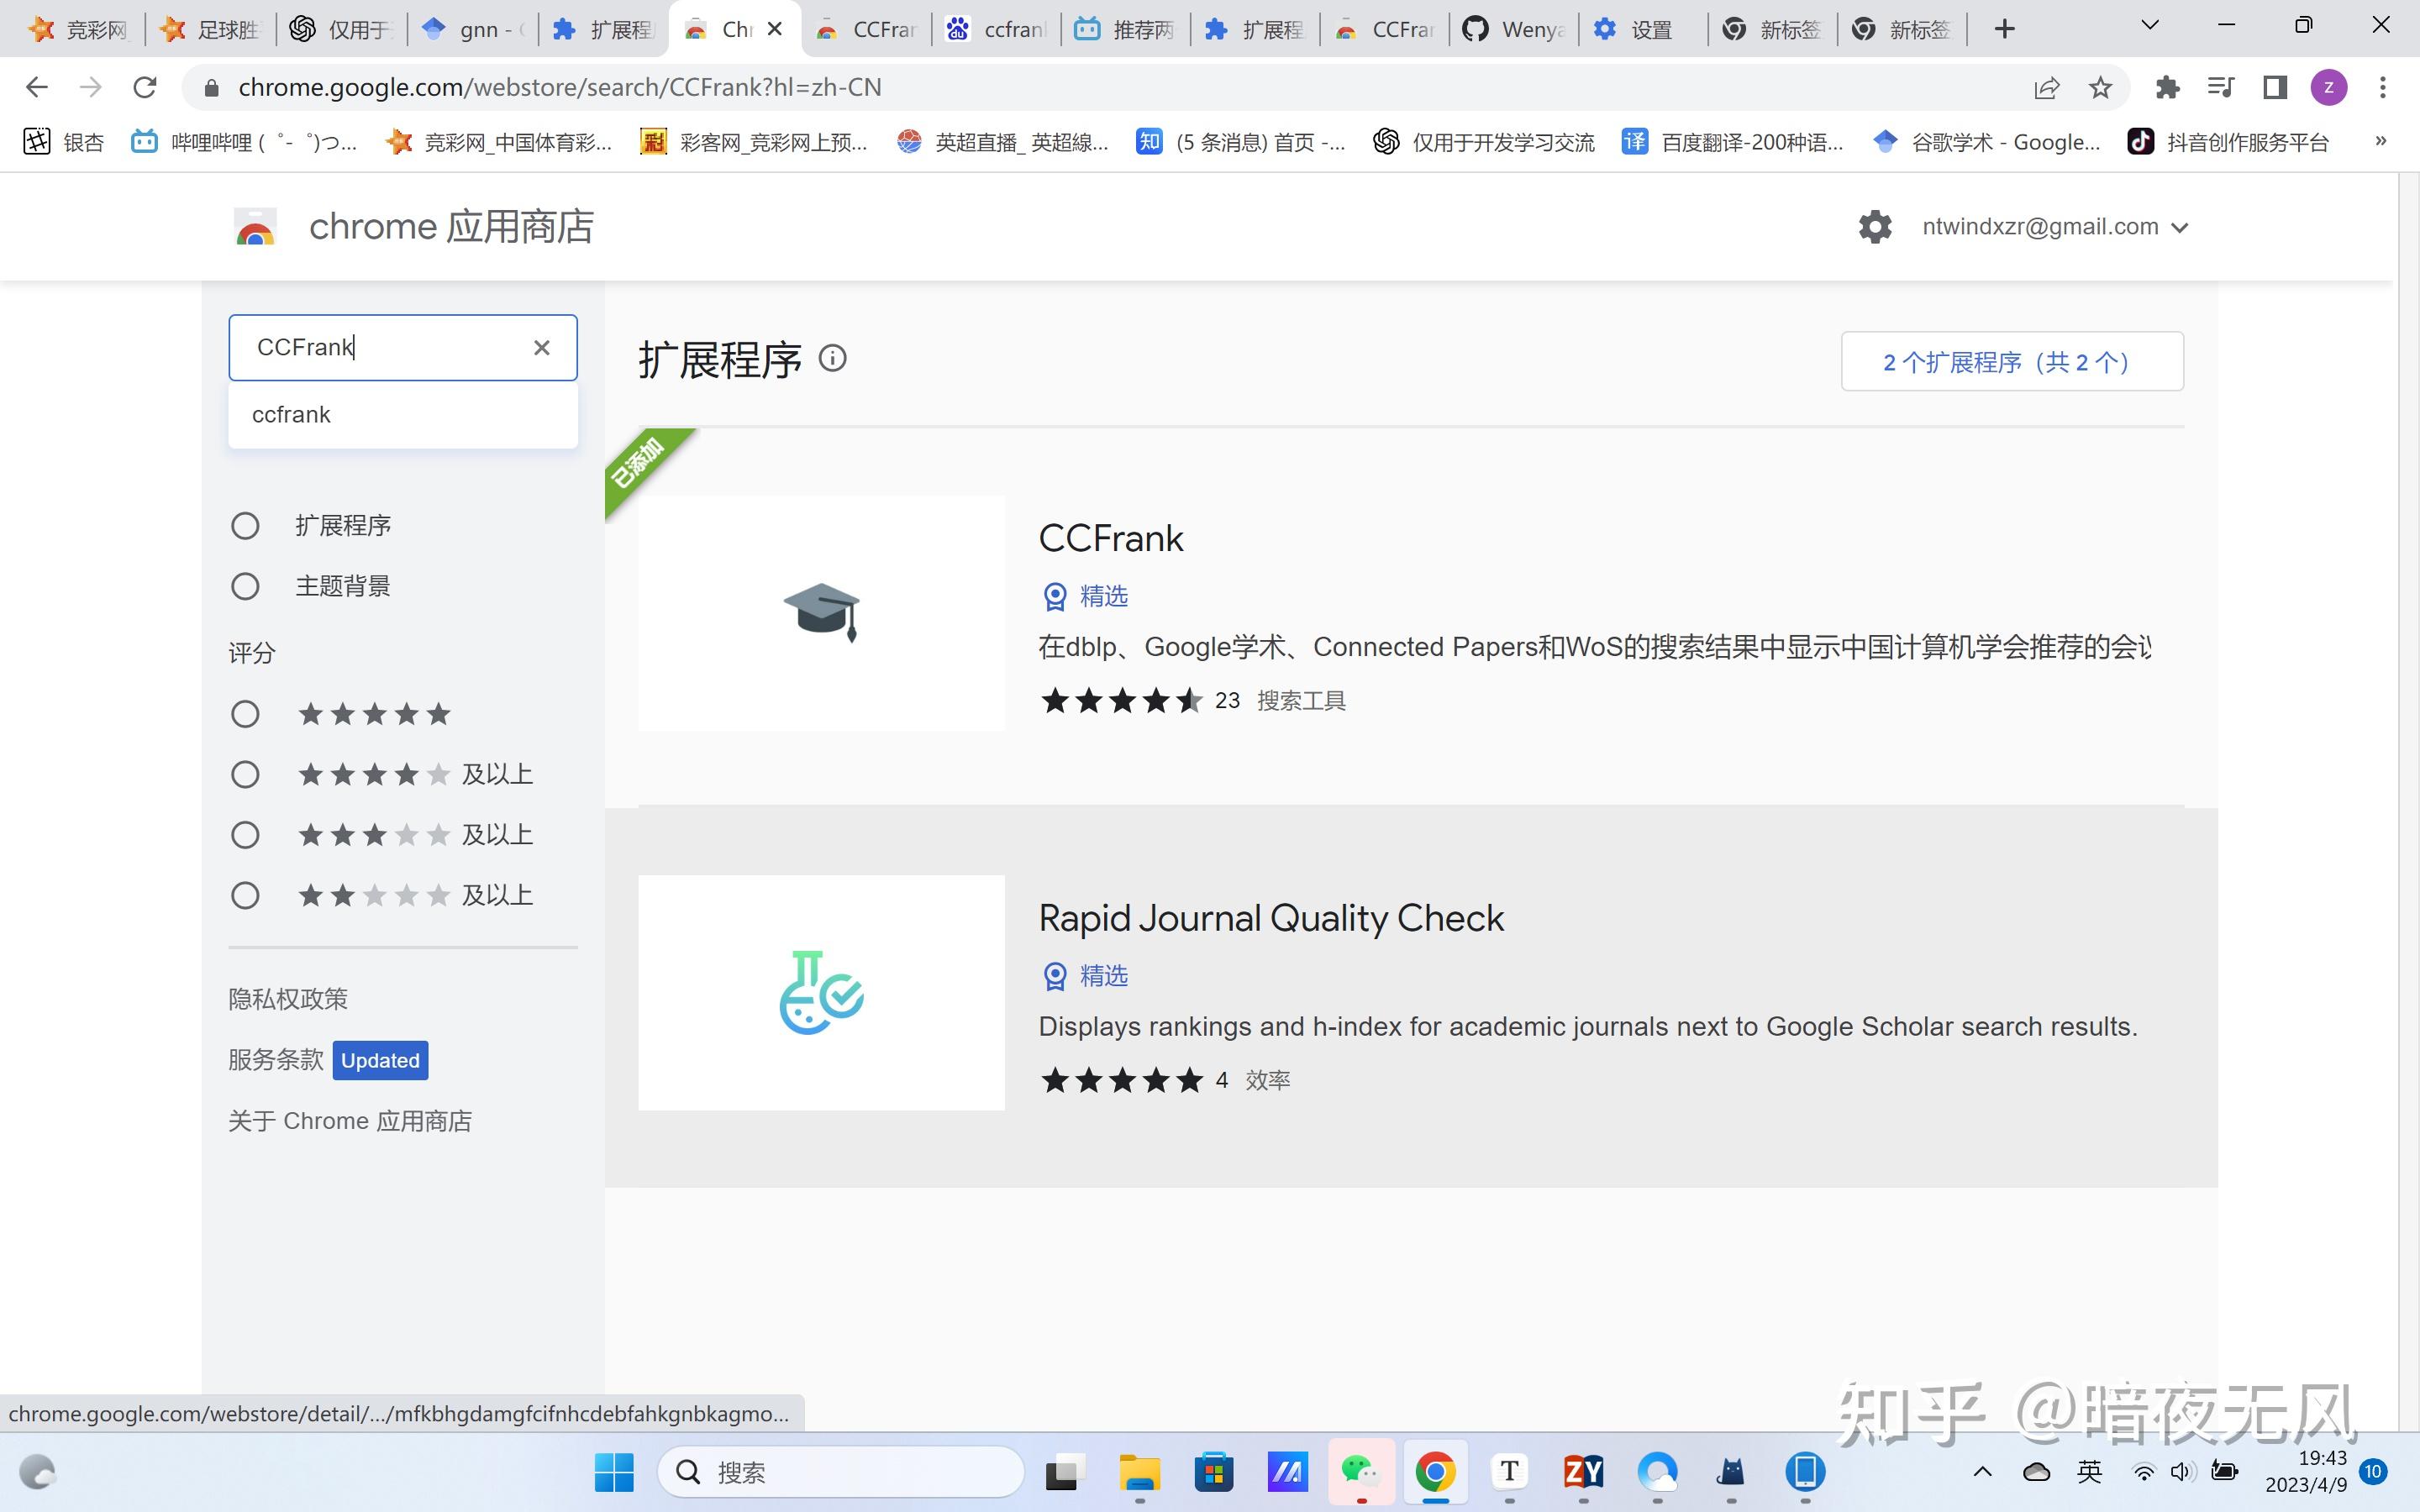
Task: Click the Rapid Journal Quality Check flask thumbnail
Action: click(821, 992)
